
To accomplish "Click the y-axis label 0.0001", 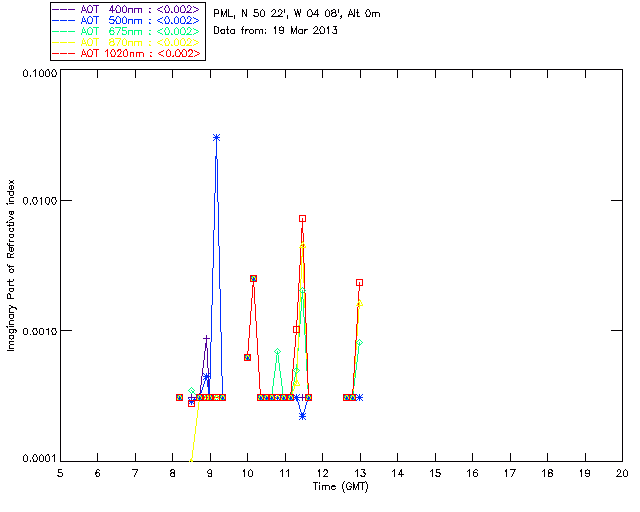I will pyautogui.click(x=39, y=459).
